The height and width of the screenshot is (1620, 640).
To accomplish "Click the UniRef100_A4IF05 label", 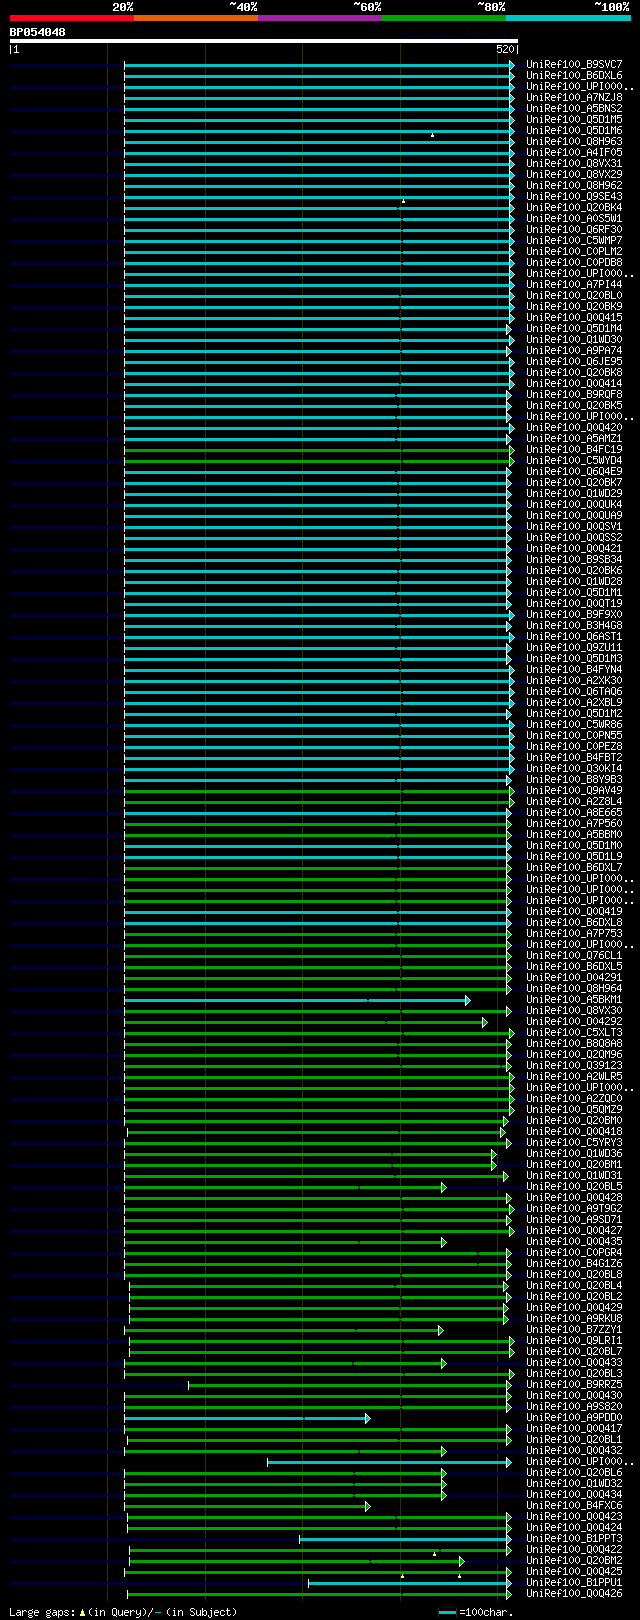I will coord(574,152).
